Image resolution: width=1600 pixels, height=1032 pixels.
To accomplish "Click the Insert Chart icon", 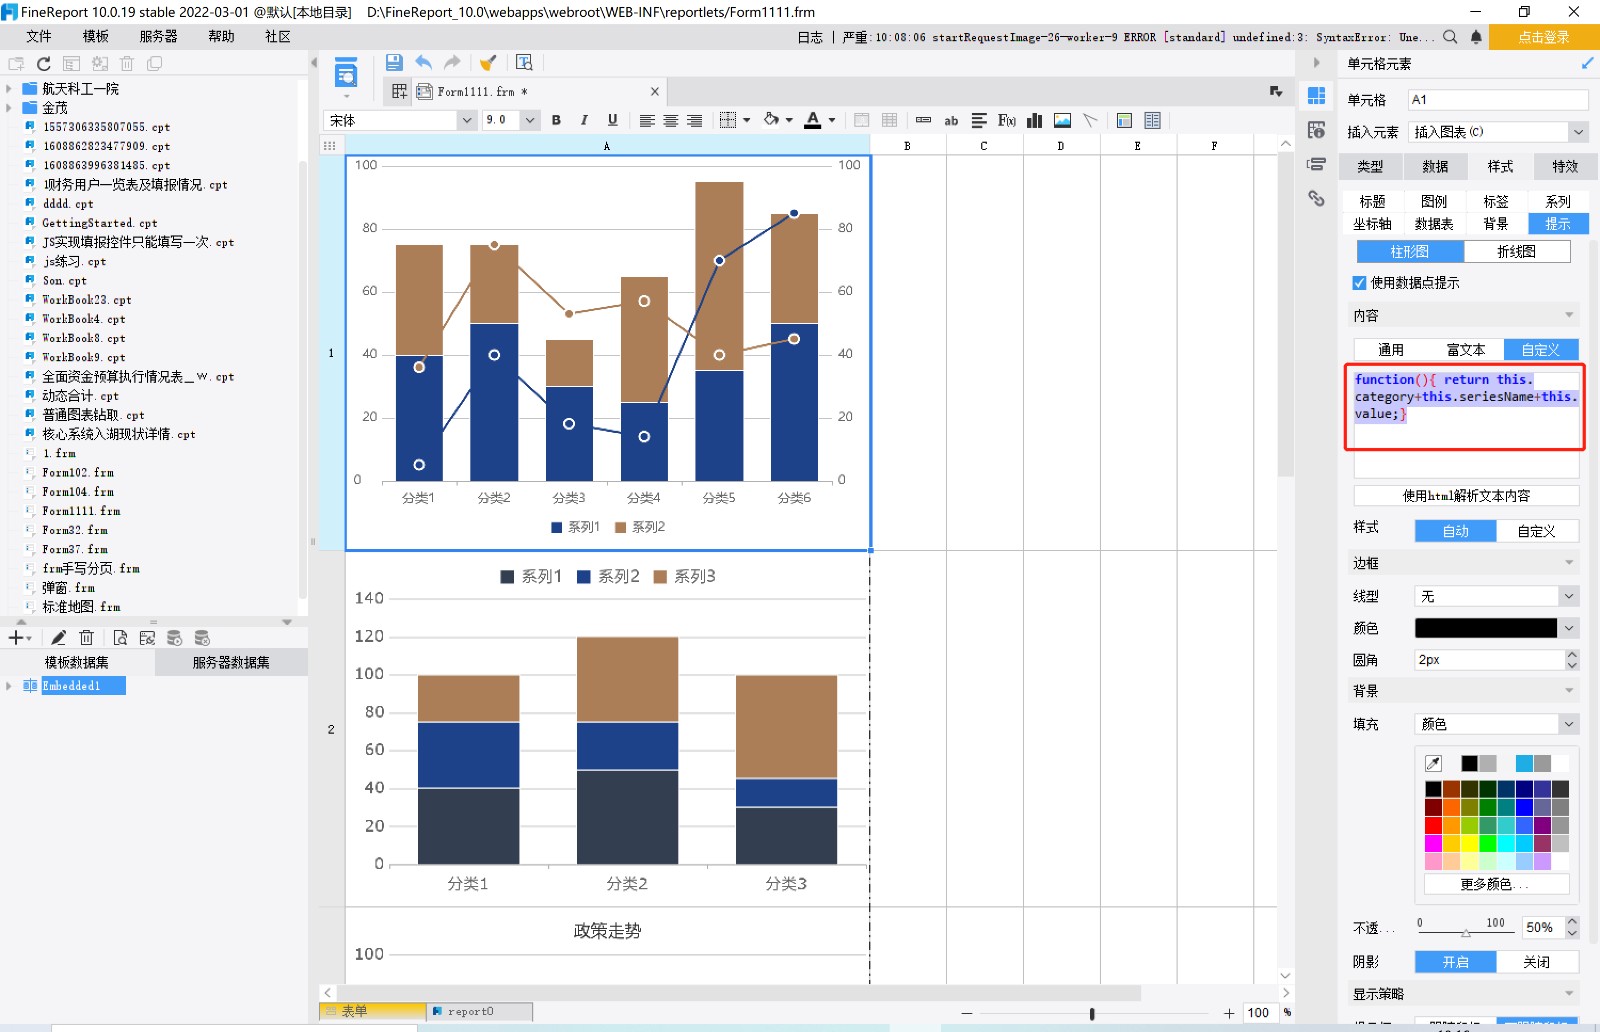I will [x=1034, y=121].
